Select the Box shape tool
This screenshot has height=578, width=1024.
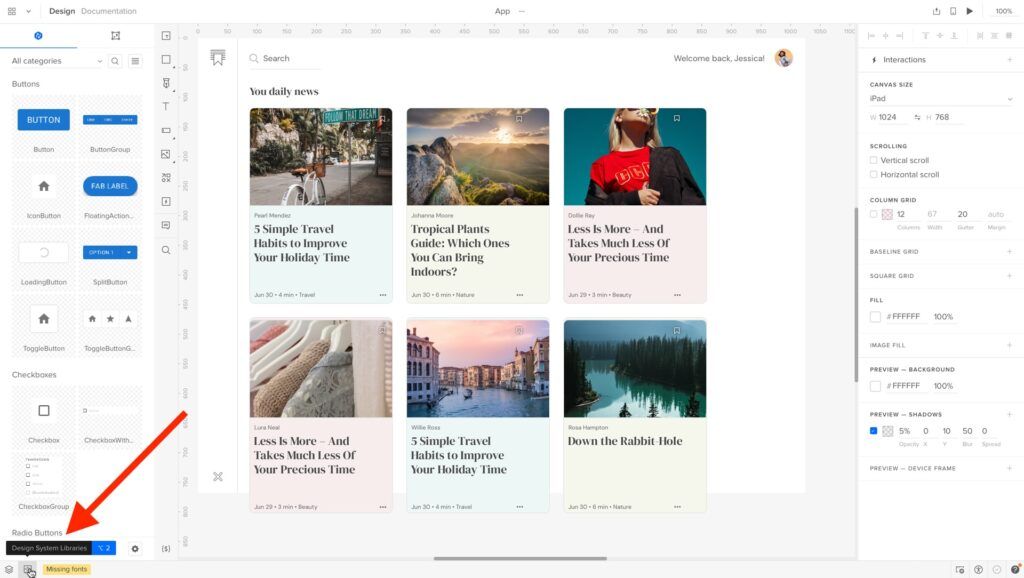166,59
